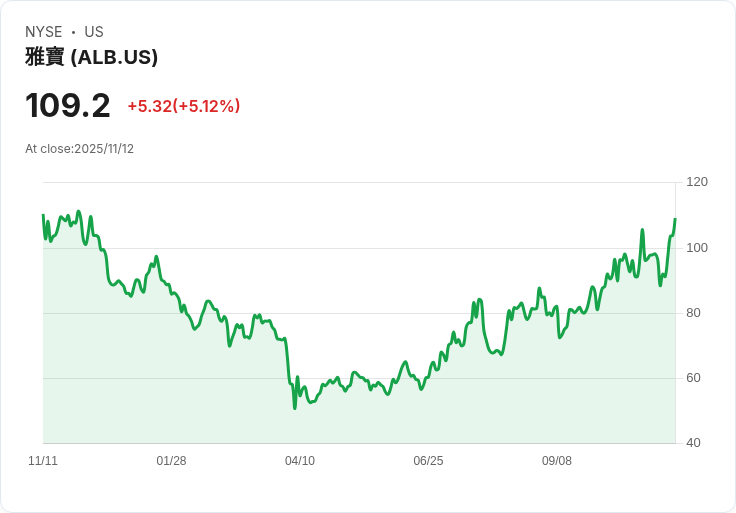This screenshot has width=736, height=513.
Task: Click the green shaded area under the chart line
Action: point(360,420)
